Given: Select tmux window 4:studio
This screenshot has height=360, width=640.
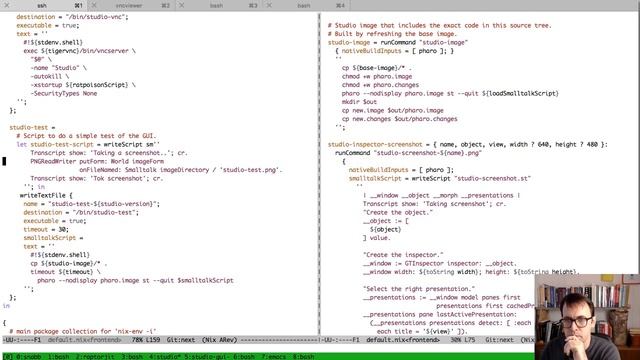Looking at the screenshot, I should point(165,356).
